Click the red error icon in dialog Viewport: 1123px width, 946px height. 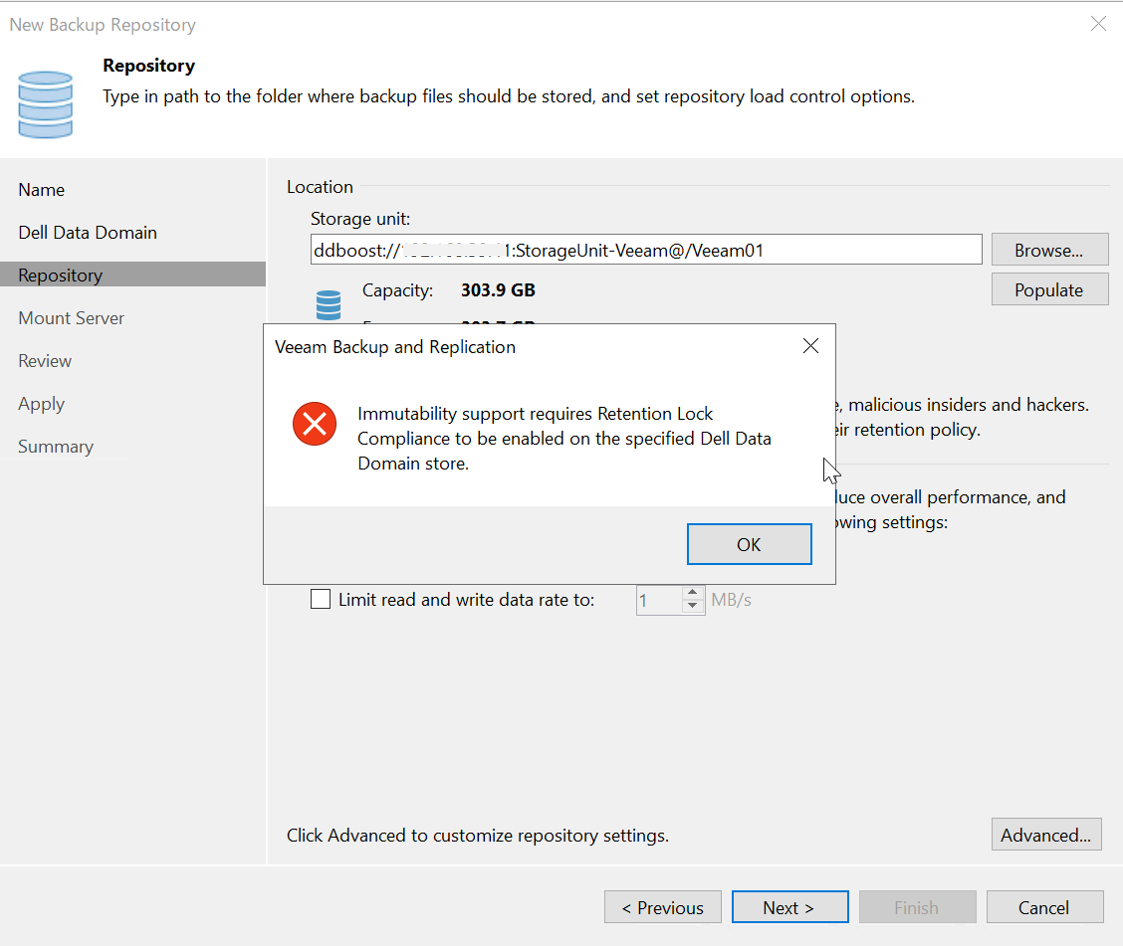coord(314,424)
